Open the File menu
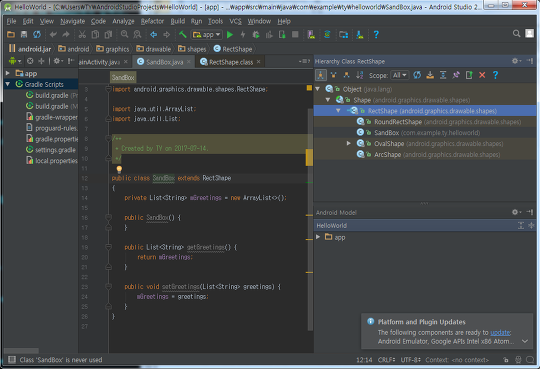This screenshot has width=540, height=369. point(11,21)
